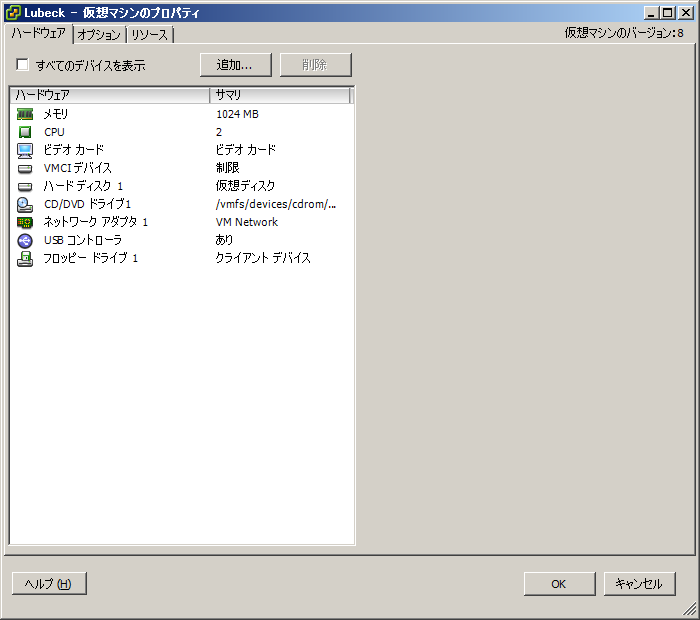Image resolution: width=700 pixels, height=620 pixels.
Task: Open the リソース tab
Action: click(150, 34)
